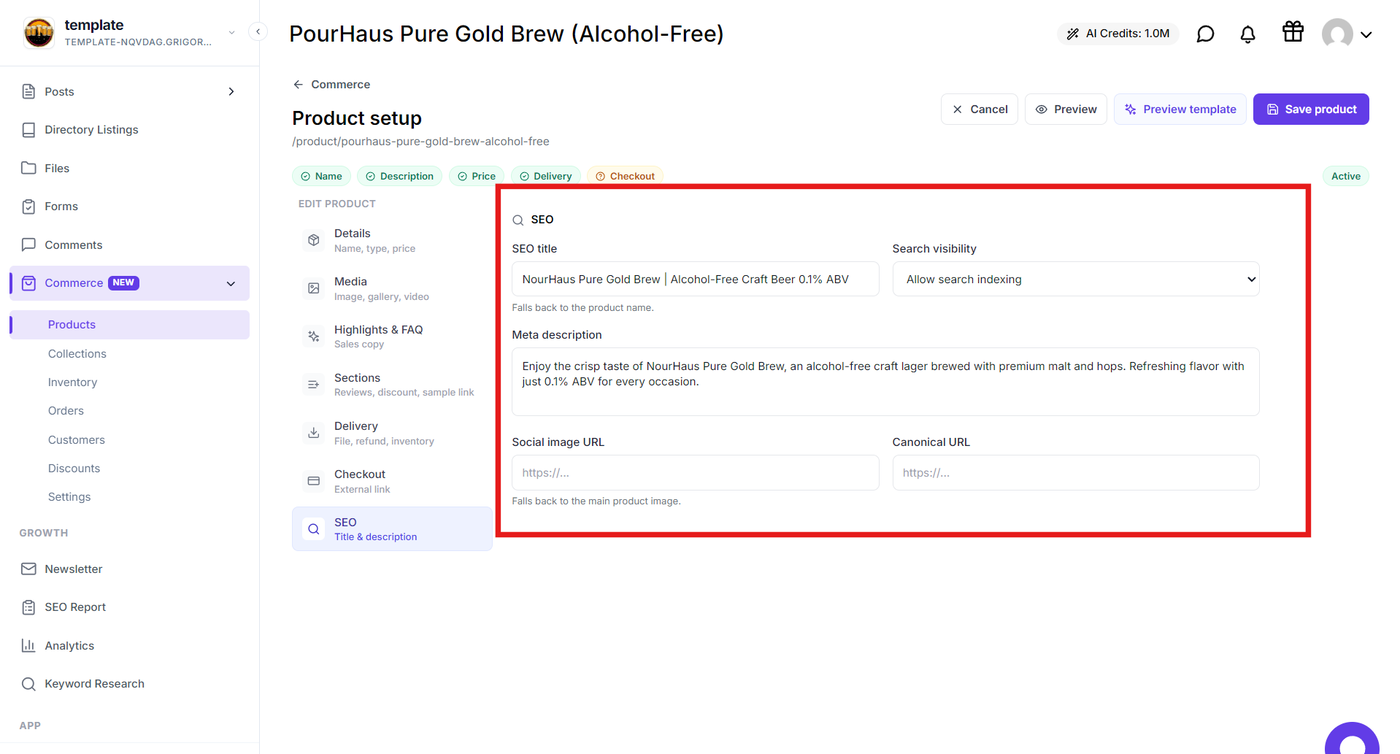Collapse the Commerce menu chevron
The width and height of the screenshot is (1400, 754).
(231, 284)
